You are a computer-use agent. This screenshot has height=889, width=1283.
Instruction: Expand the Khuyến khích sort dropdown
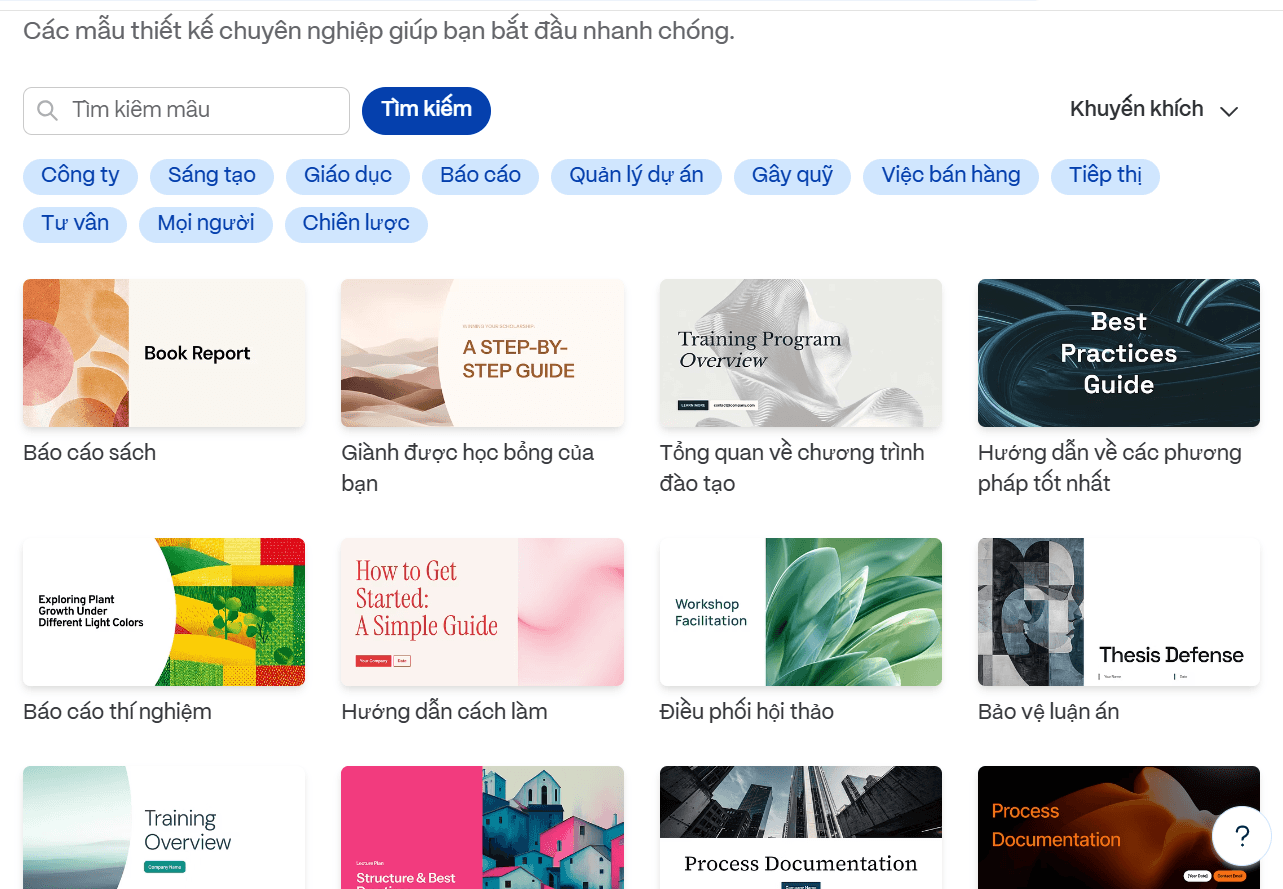pos(1154,110)
